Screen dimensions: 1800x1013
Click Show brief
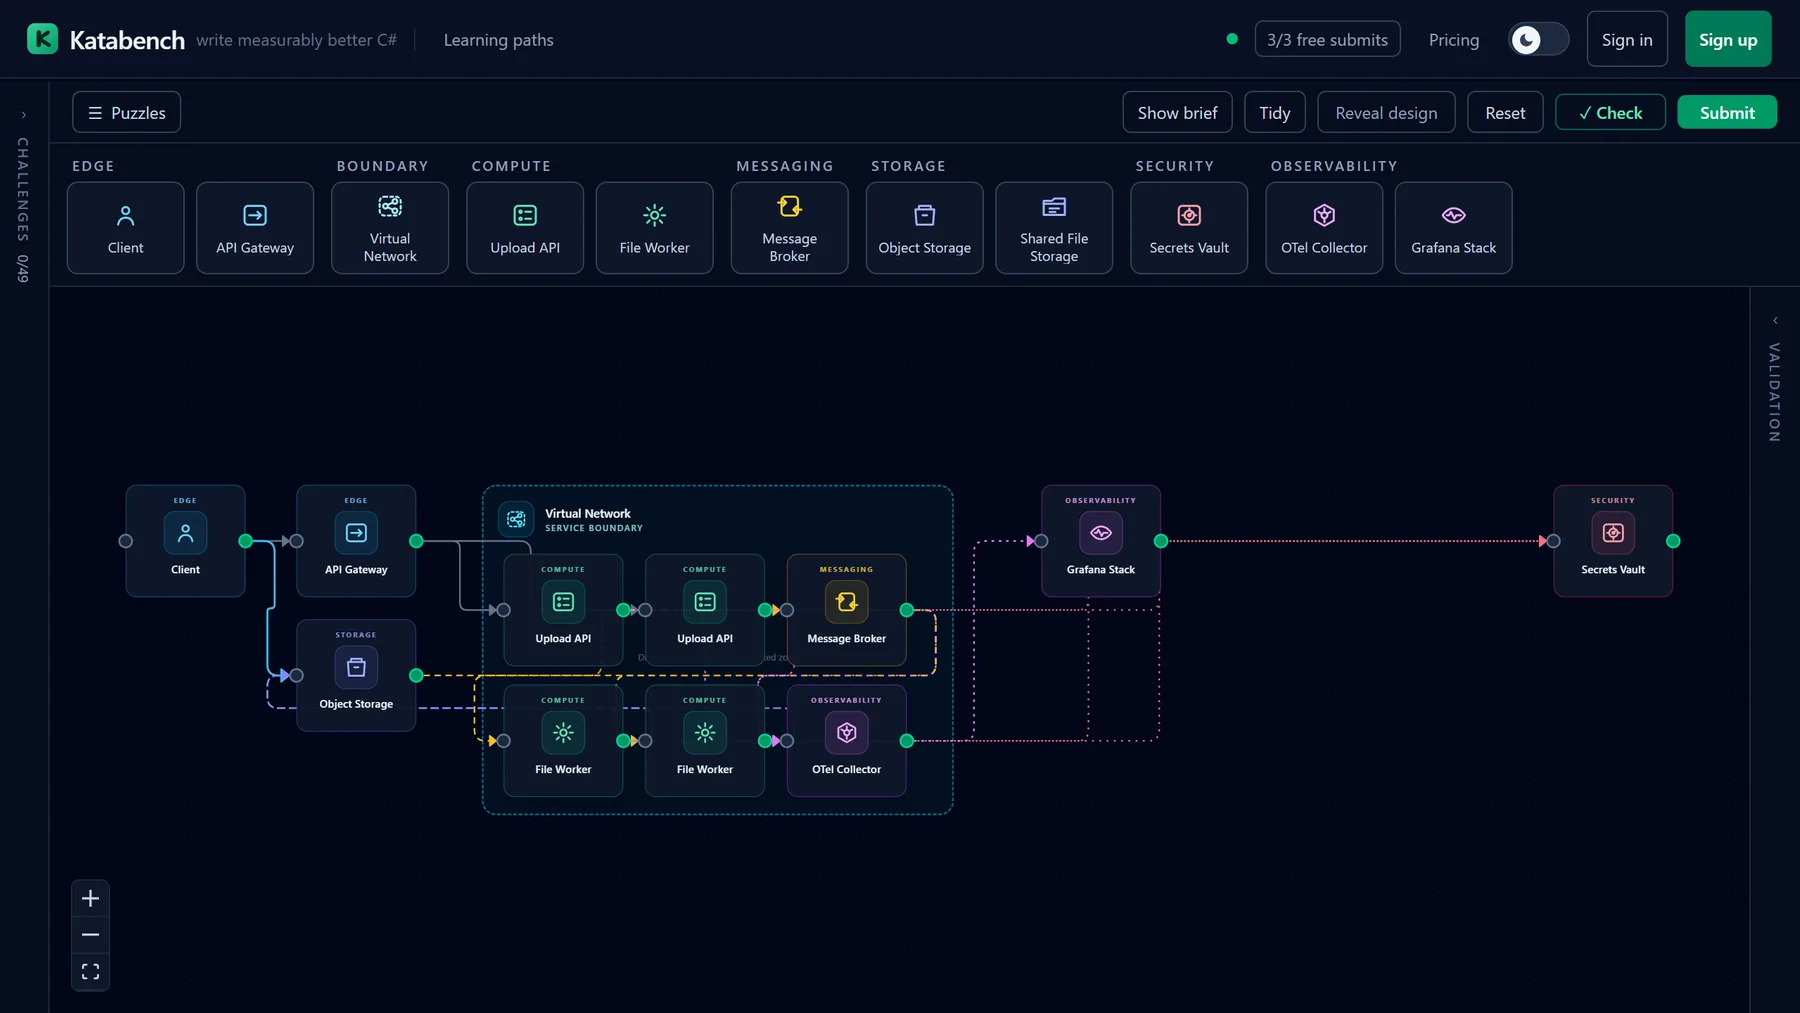1177,113
